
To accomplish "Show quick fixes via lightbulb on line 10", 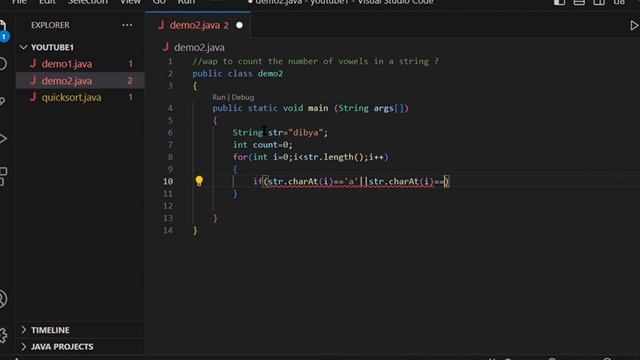I will coord(199,181).
